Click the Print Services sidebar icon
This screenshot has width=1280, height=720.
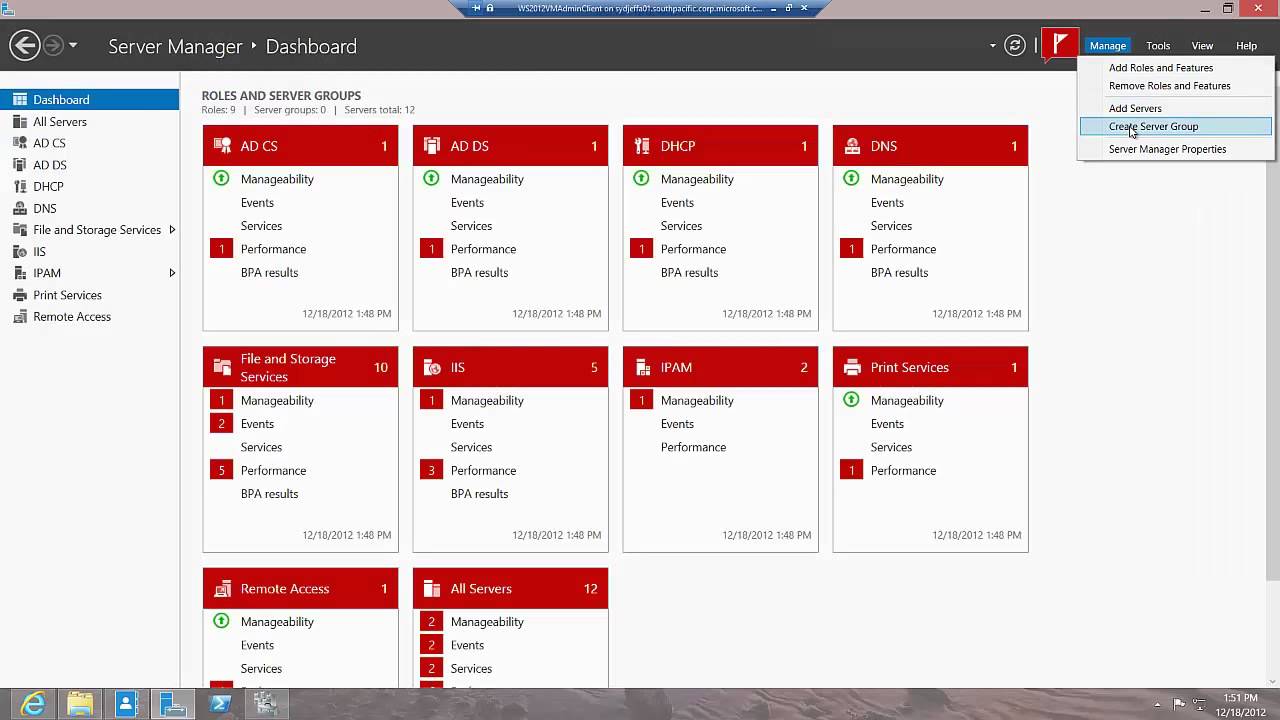click(19, 295)
